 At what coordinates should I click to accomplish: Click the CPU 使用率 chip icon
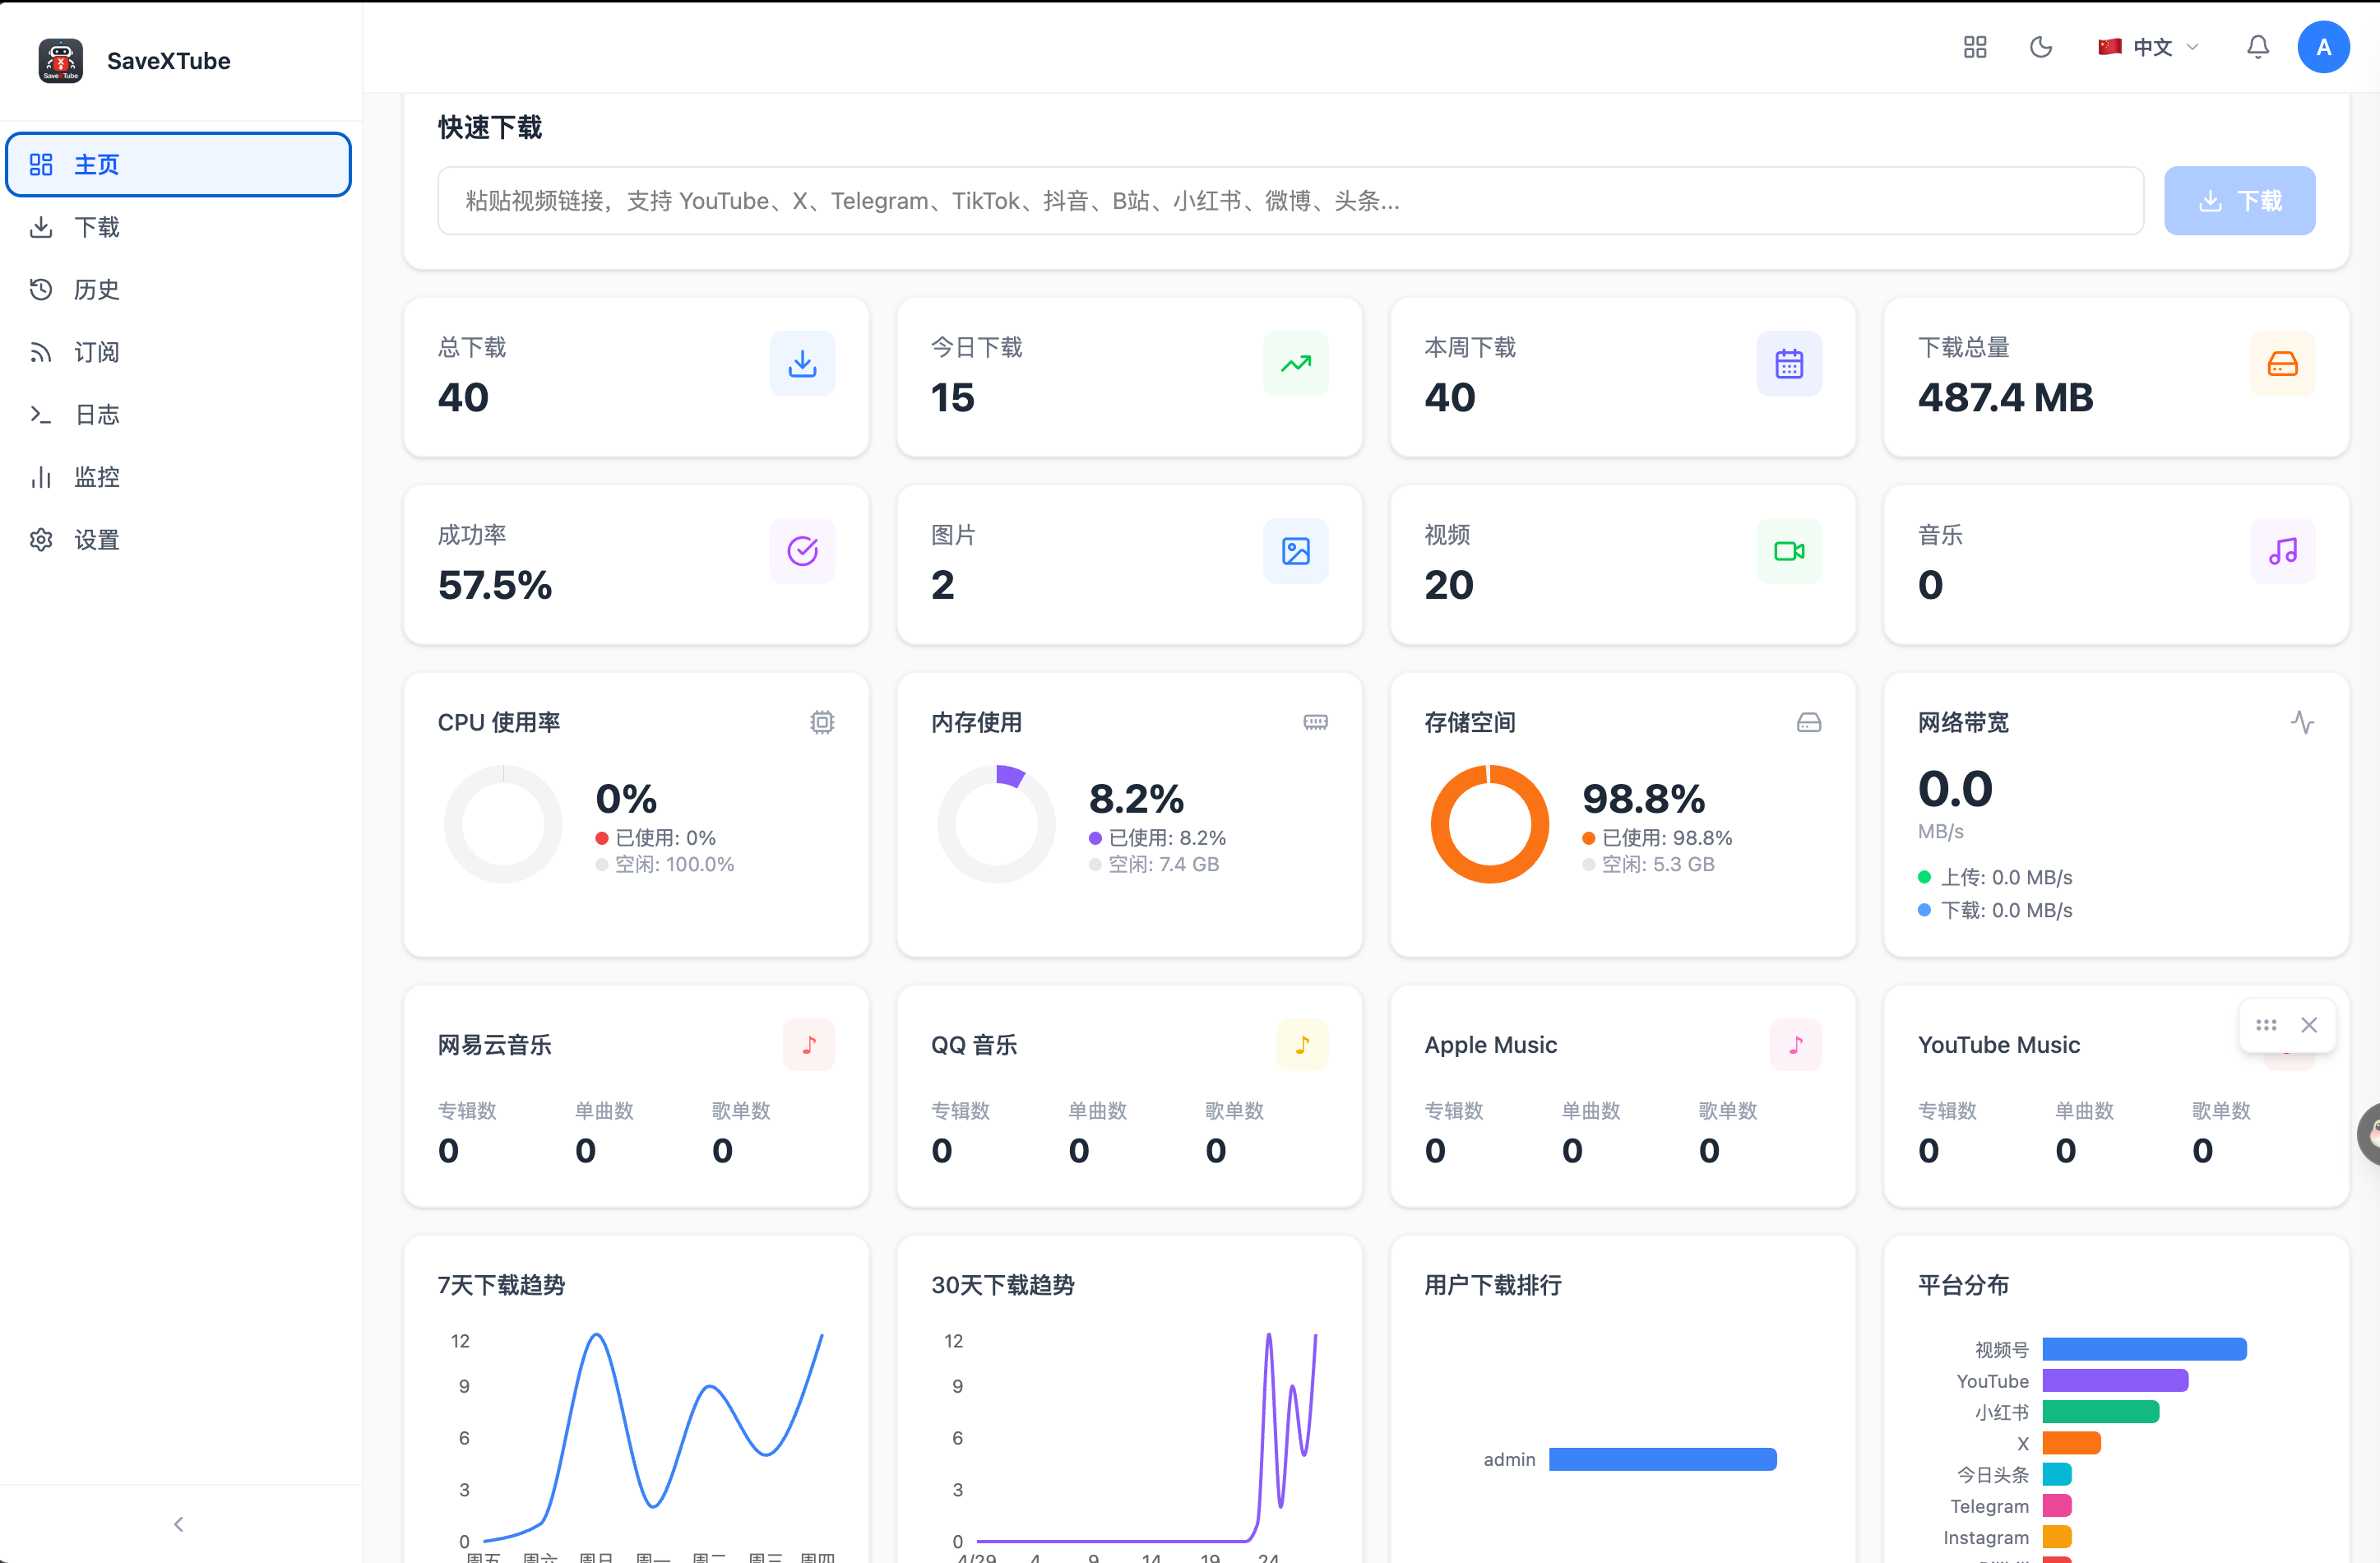point(822,722)
